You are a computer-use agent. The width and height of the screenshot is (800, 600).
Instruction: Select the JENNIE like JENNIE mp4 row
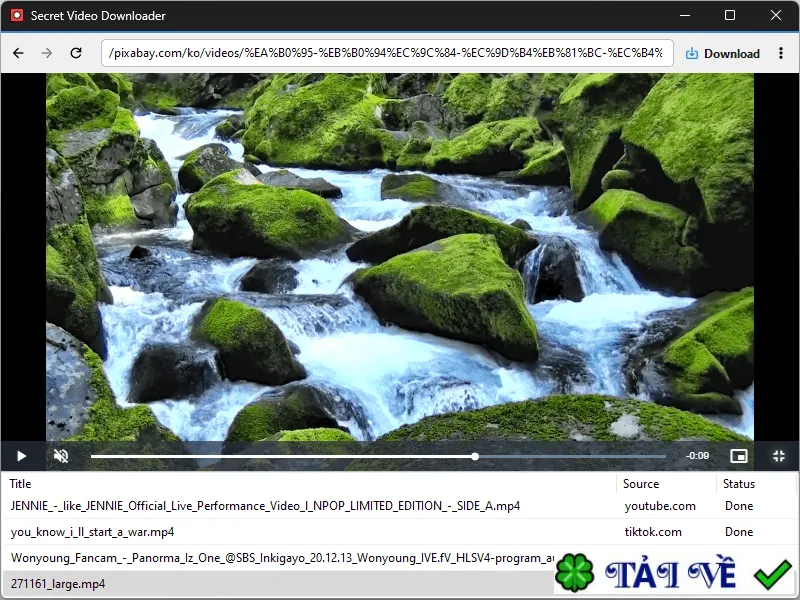[x=399, y=506]
